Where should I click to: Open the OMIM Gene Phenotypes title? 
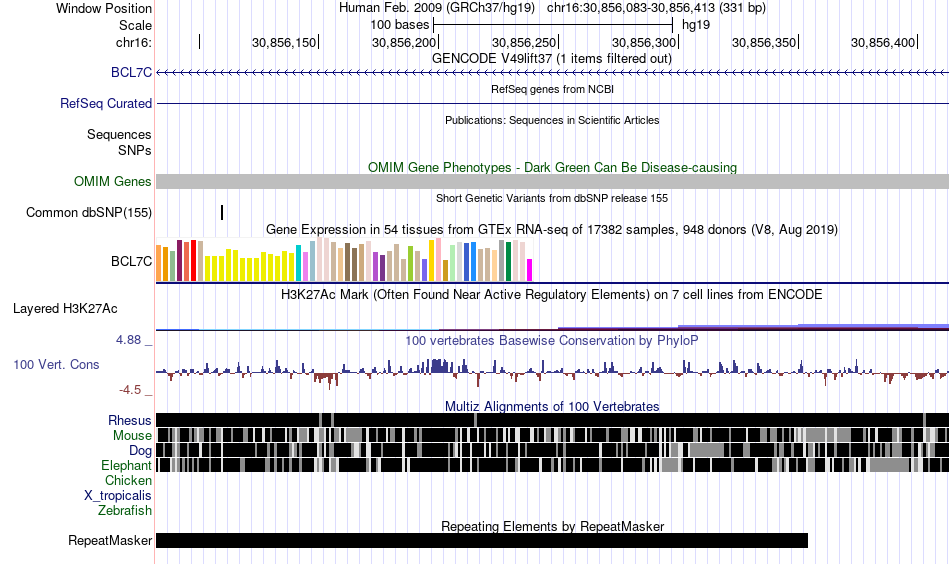[552, 168]
